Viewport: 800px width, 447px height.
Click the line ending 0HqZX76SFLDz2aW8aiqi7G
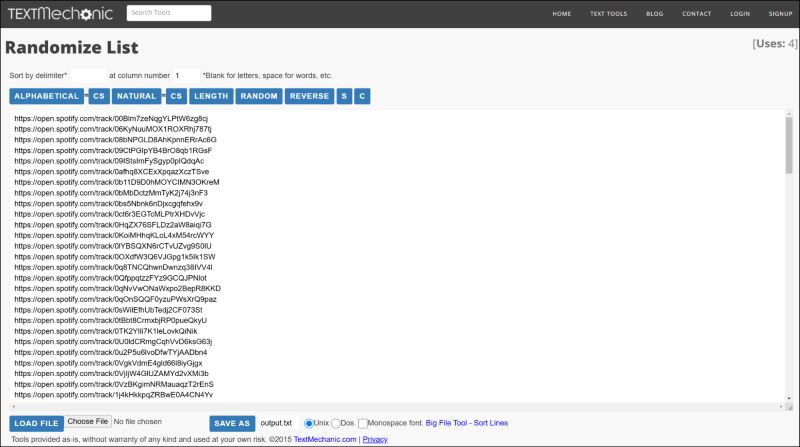tap(113, 225)
